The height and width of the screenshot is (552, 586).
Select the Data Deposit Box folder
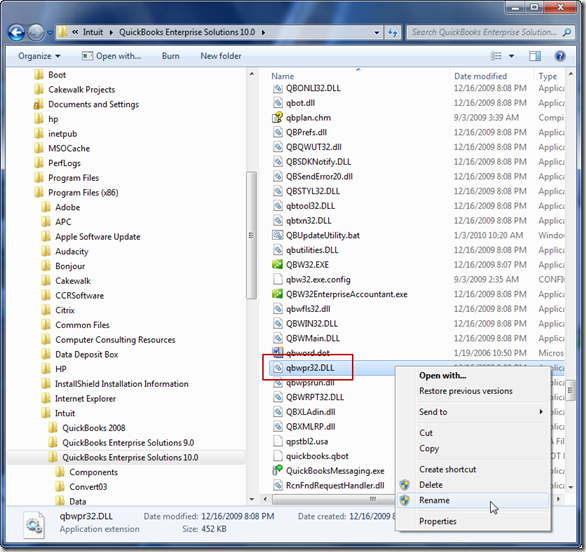[86, 354]
